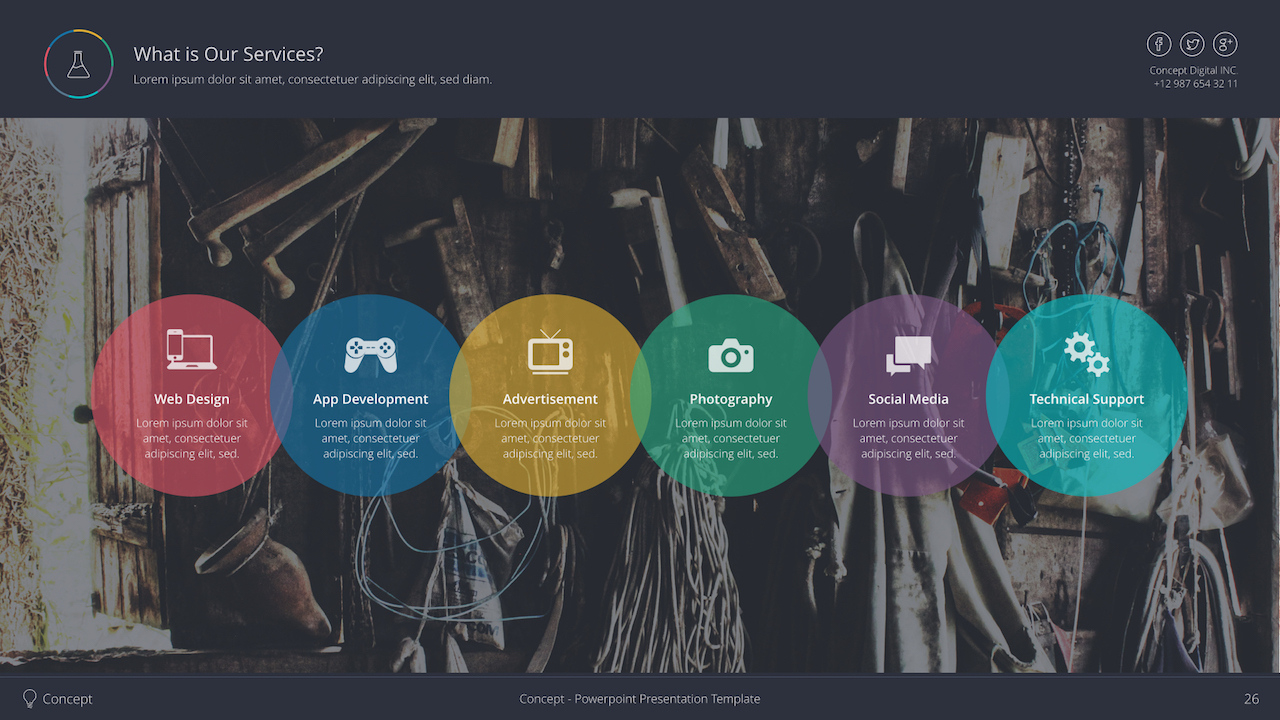The image size is (1280, 720).
Task: Click the 'Concept Digital INC.' label
Action: tap(1194, 69)
